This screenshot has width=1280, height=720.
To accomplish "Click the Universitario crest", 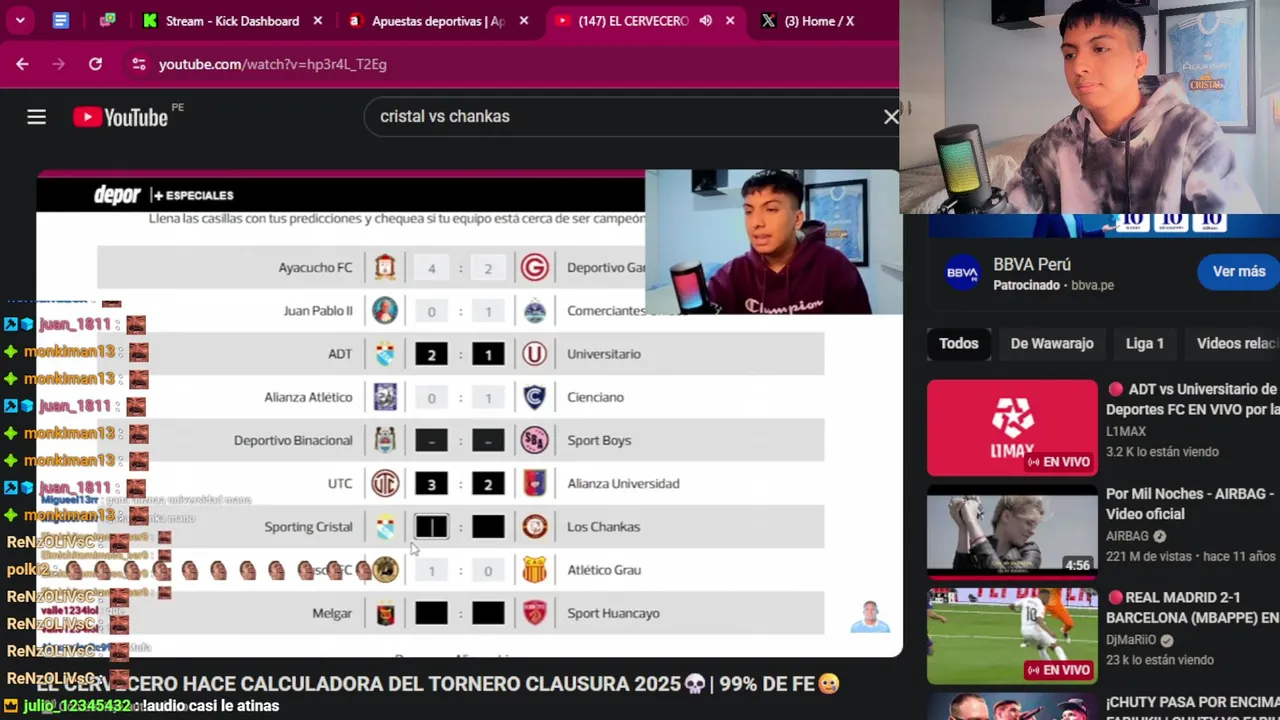I will pyautogui.click(x=535, y=354).
